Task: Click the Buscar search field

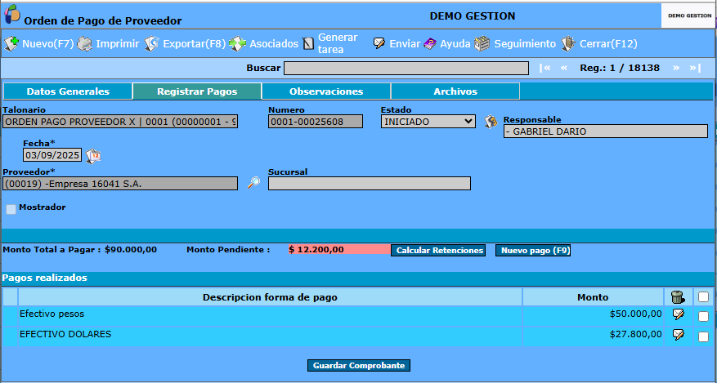Action: pos(406,68)
